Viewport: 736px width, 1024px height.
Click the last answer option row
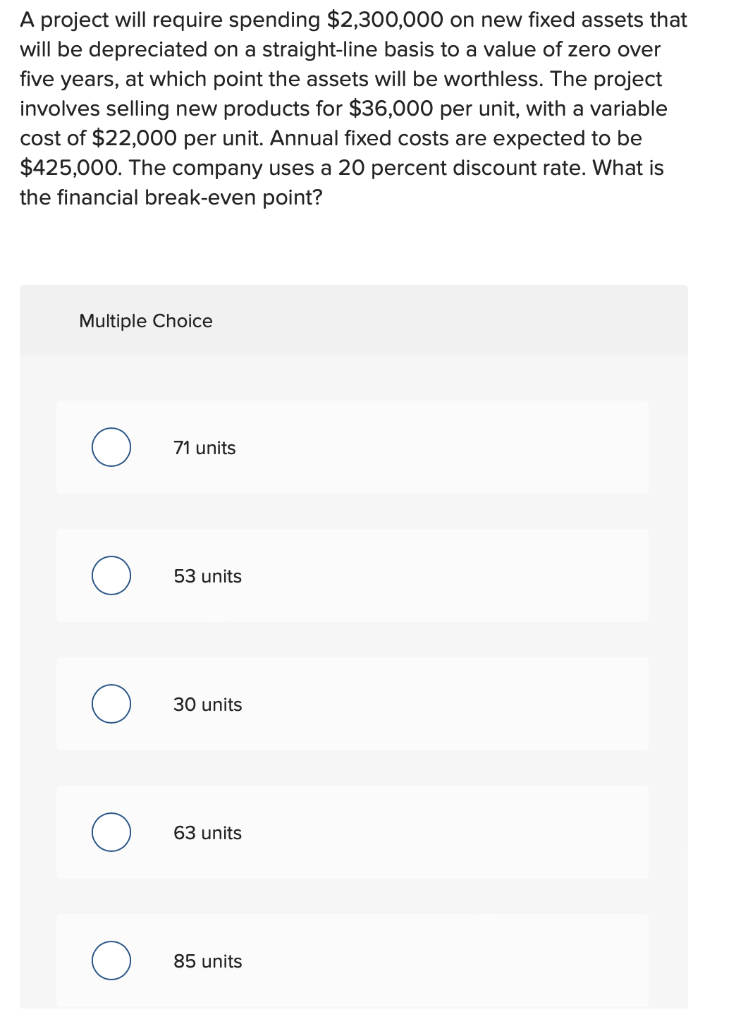coord(354,960)
